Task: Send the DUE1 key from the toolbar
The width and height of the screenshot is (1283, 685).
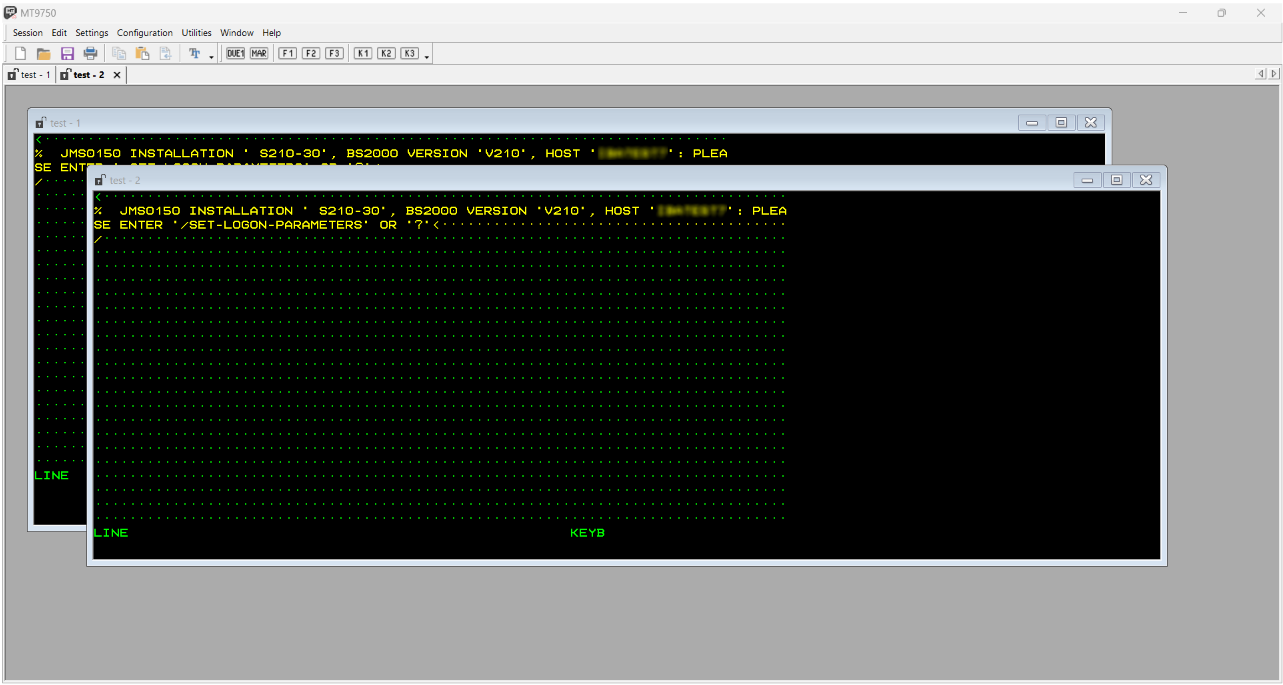Action: click(236, 53)
